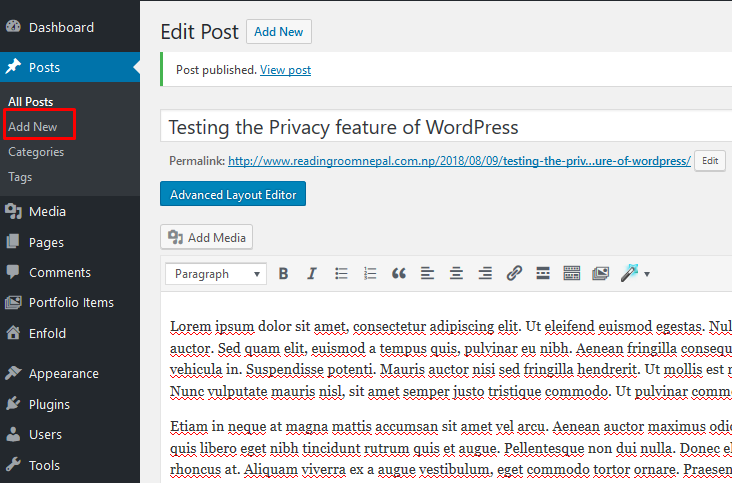
Task: Open Tags submenu item
Action: click(20, 177)
